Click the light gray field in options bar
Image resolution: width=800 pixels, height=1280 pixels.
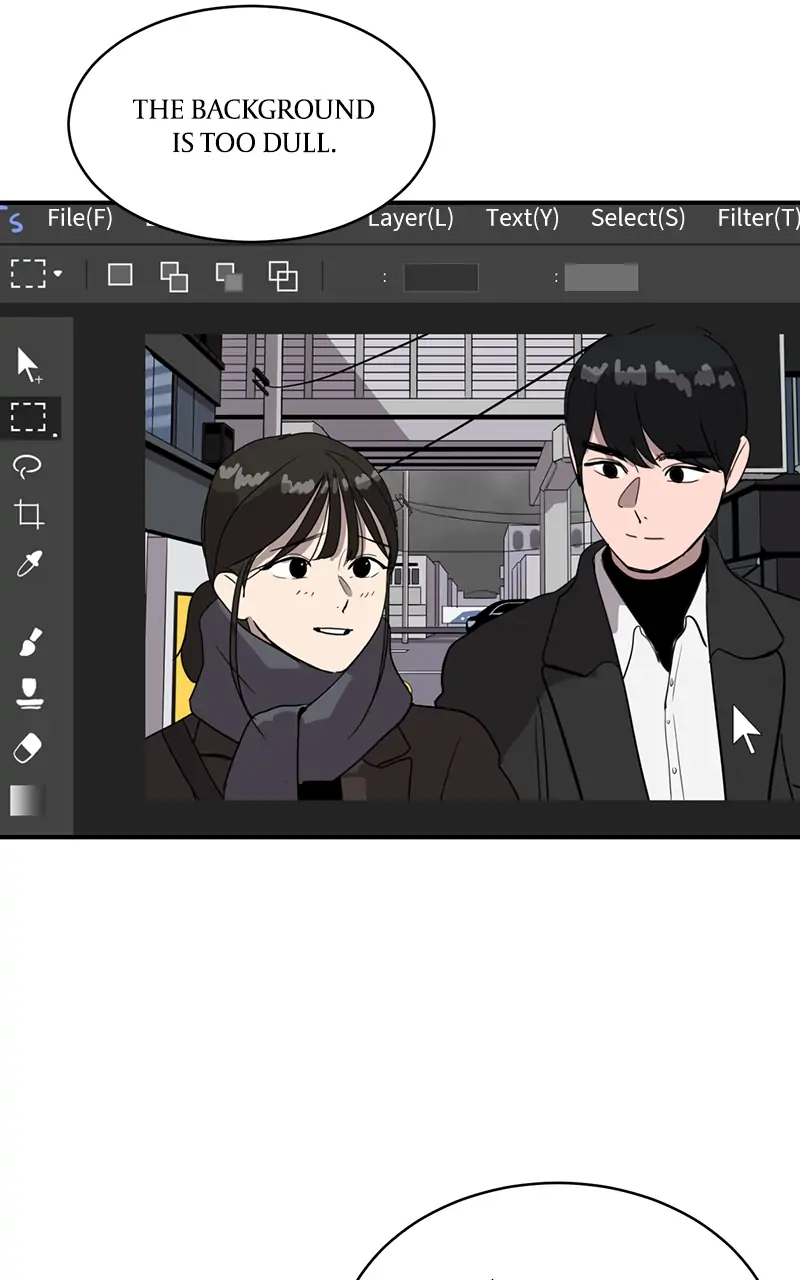601,277
